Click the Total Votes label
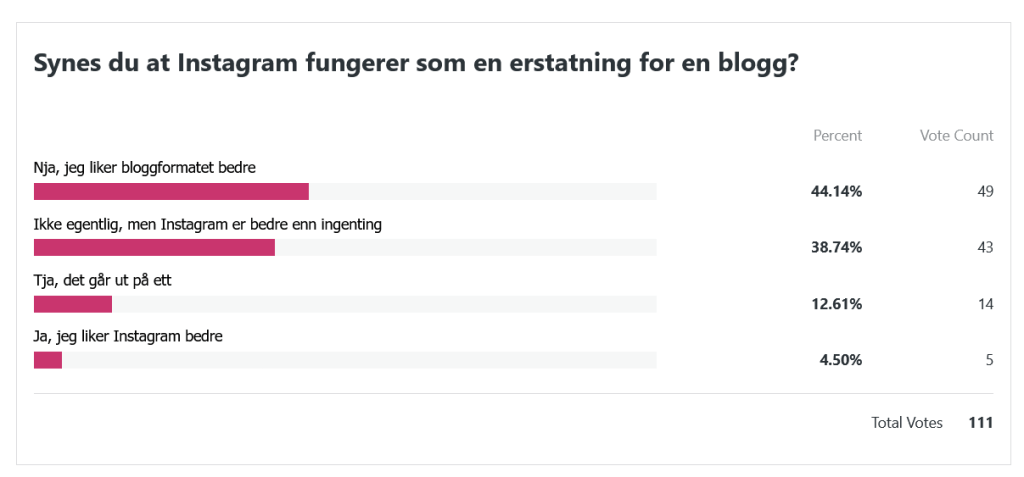 click(907, 423)
